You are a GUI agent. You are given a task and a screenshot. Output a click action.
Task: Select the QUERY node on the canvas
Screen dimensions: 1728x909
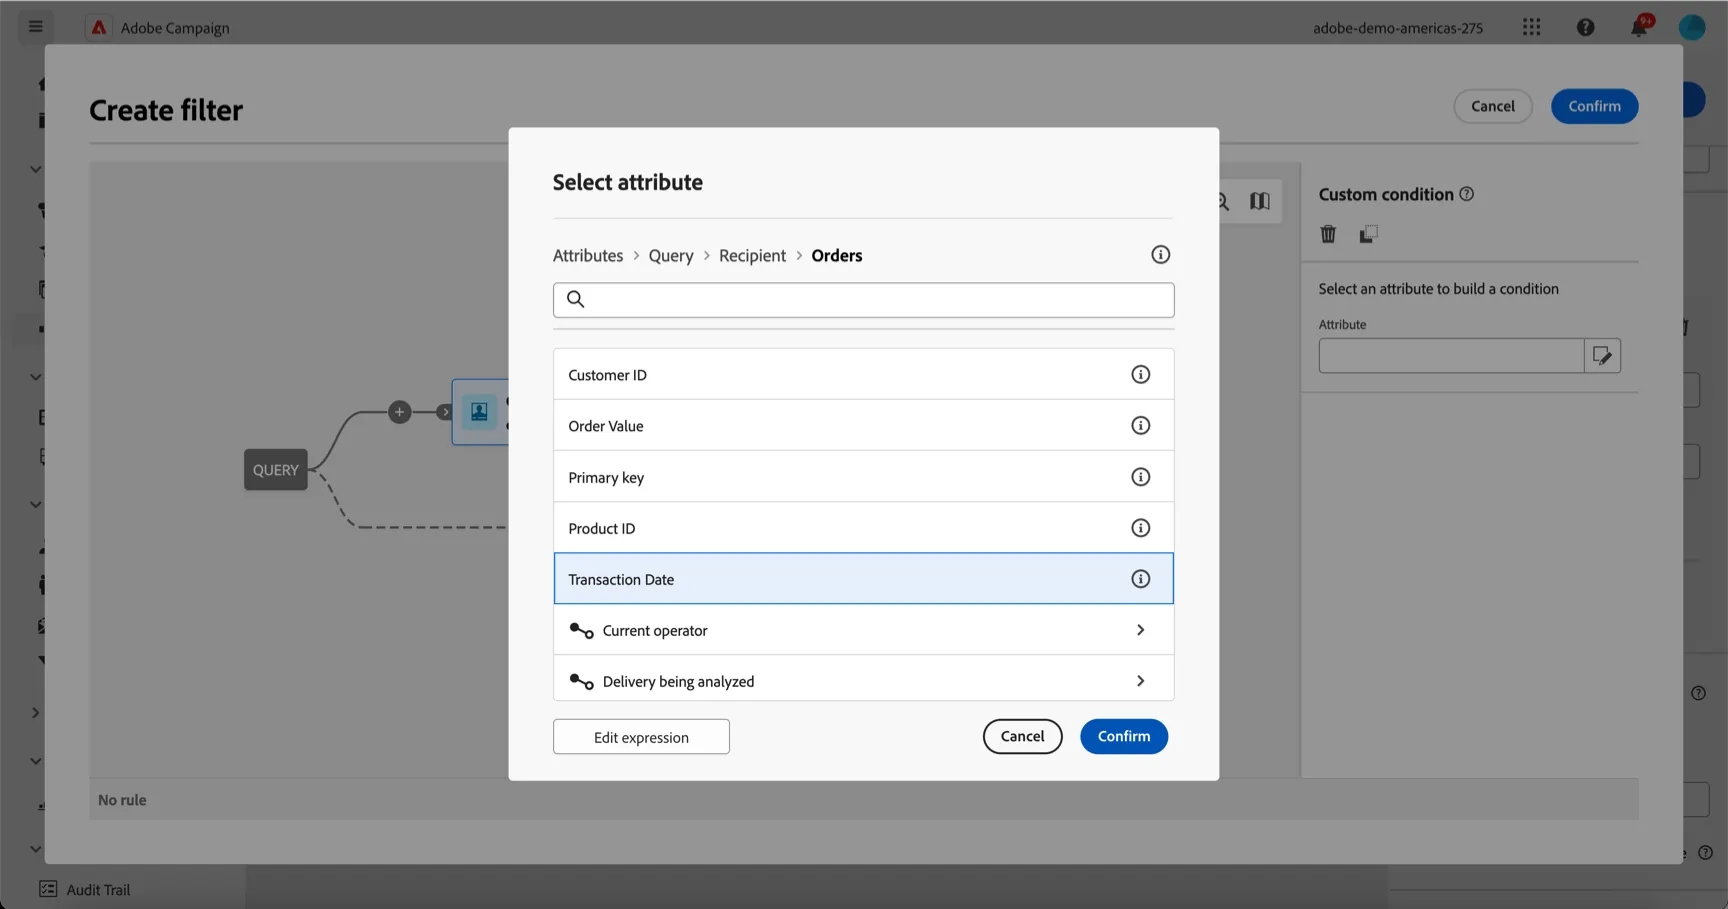point(276,470)
